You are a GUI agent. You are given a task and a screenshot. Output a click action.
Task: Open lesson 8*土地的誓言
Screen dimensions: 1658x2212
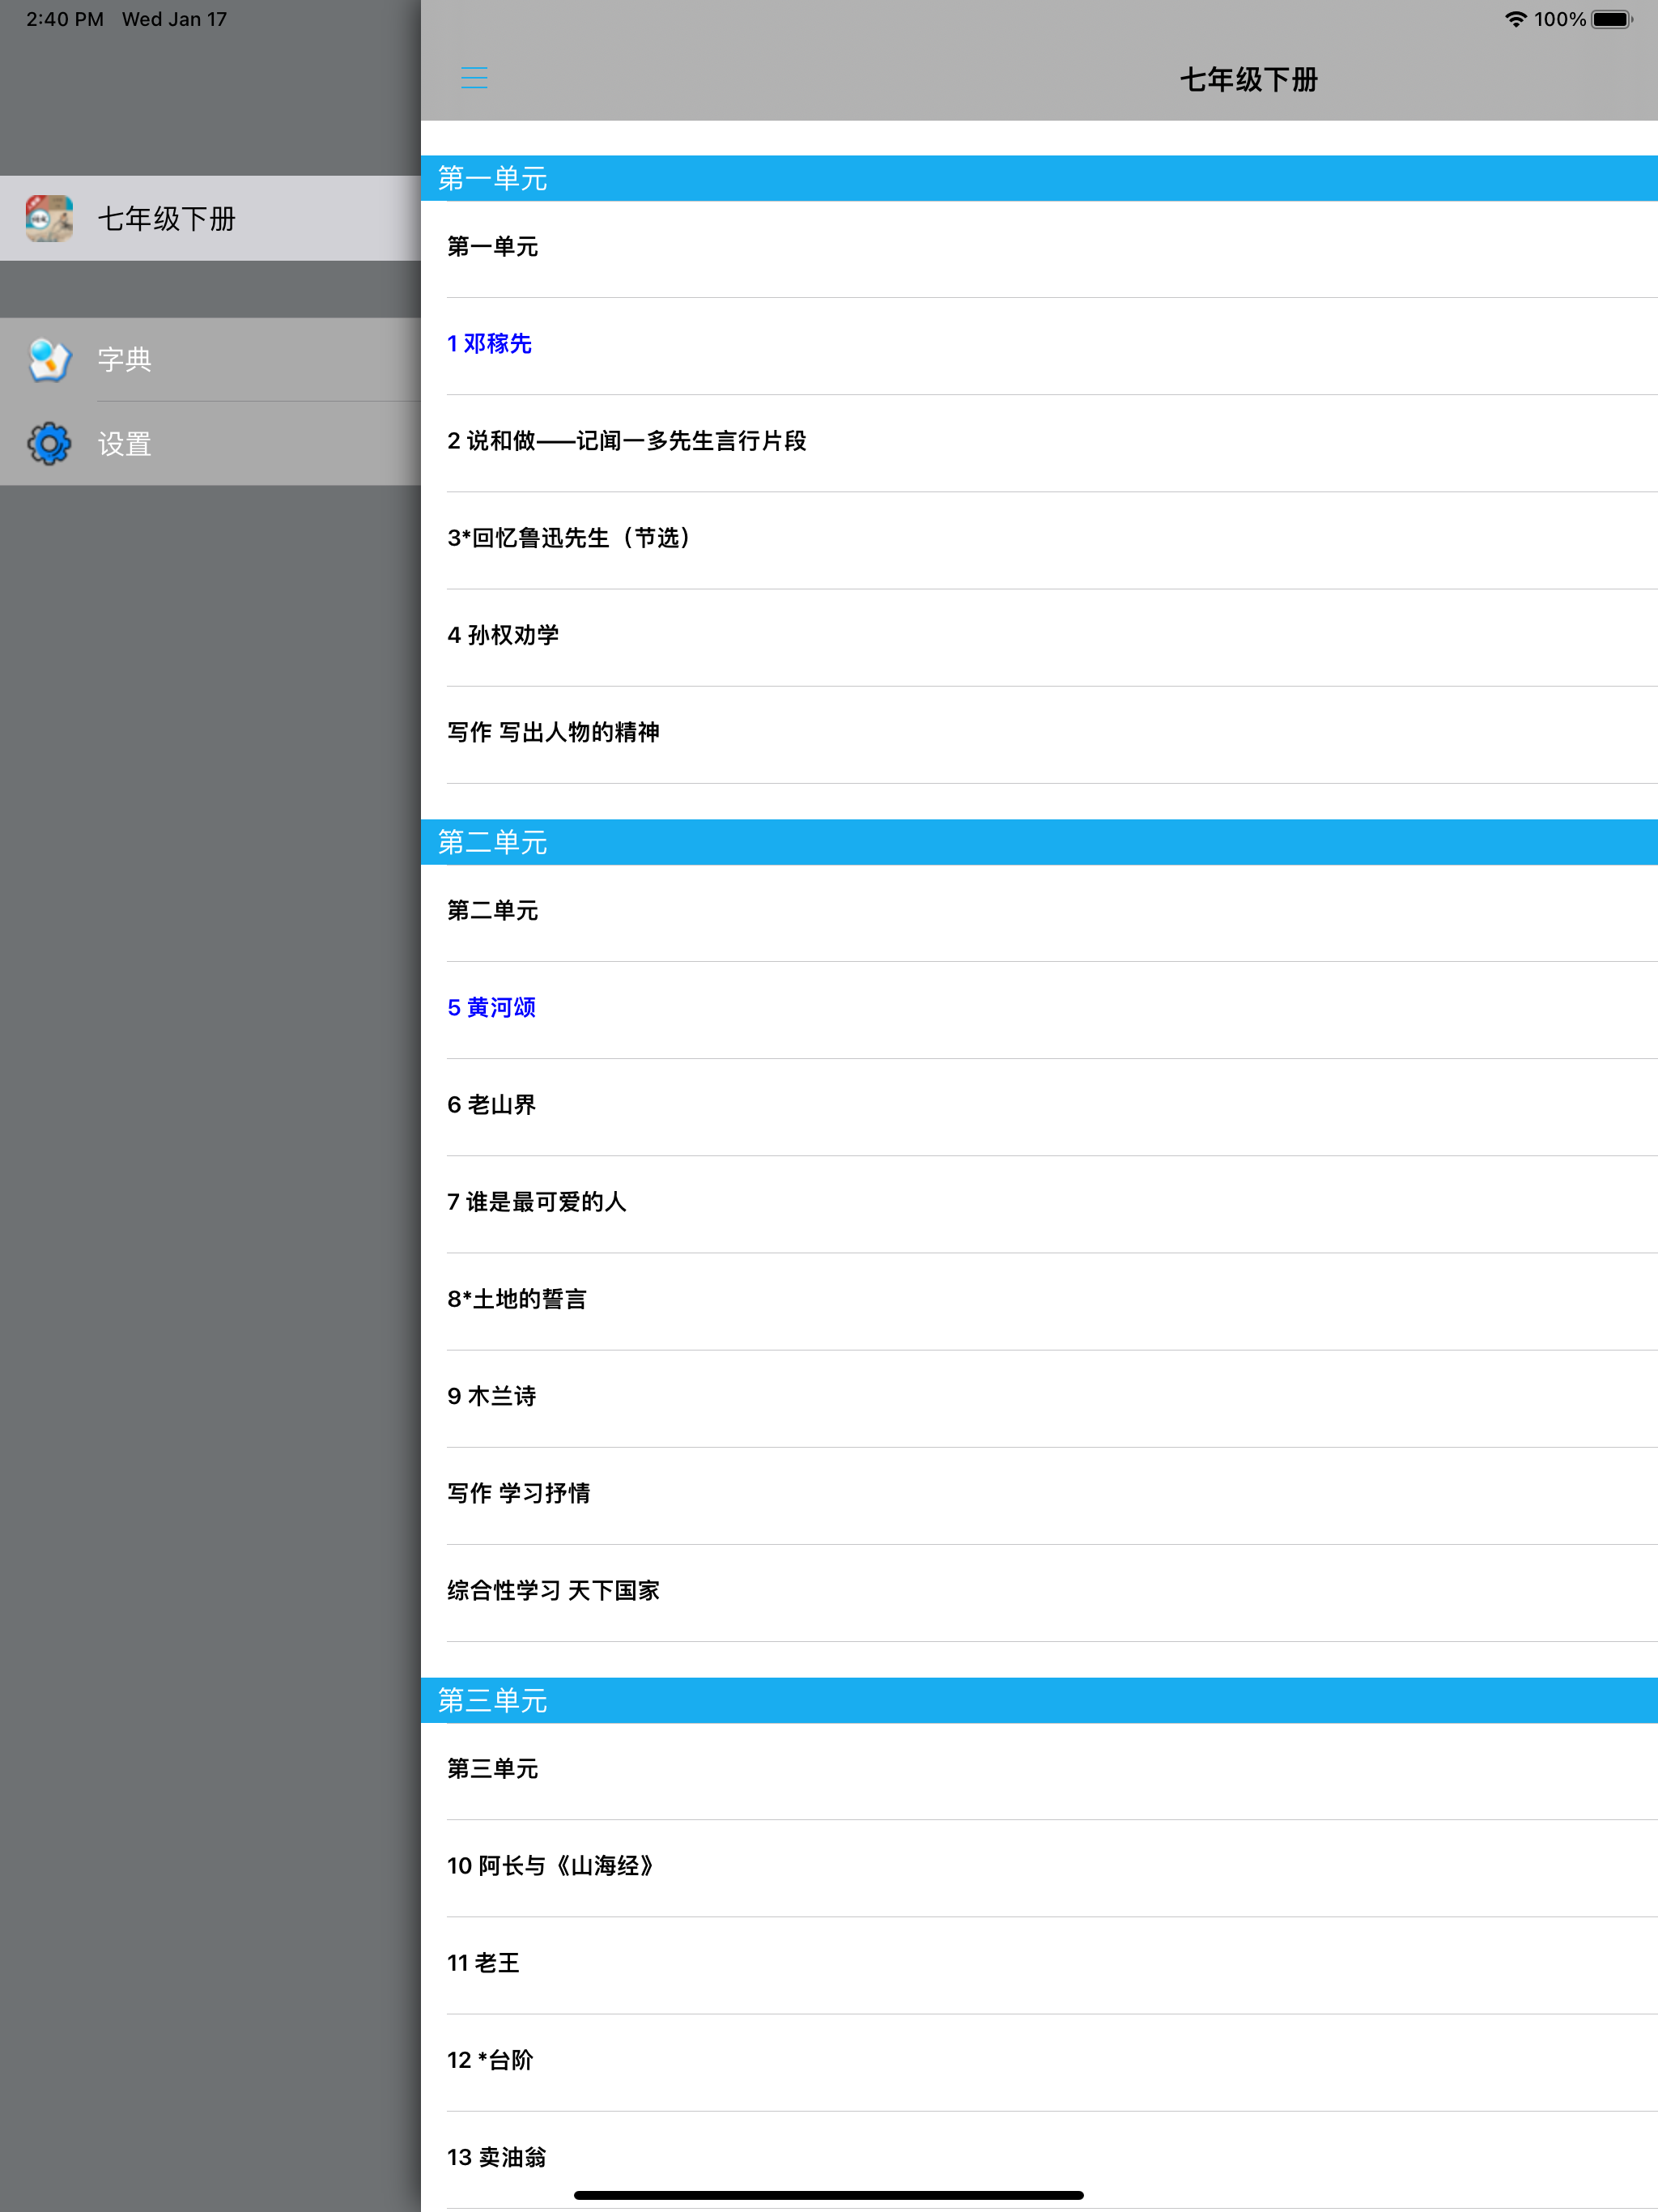[1039, 1300]
